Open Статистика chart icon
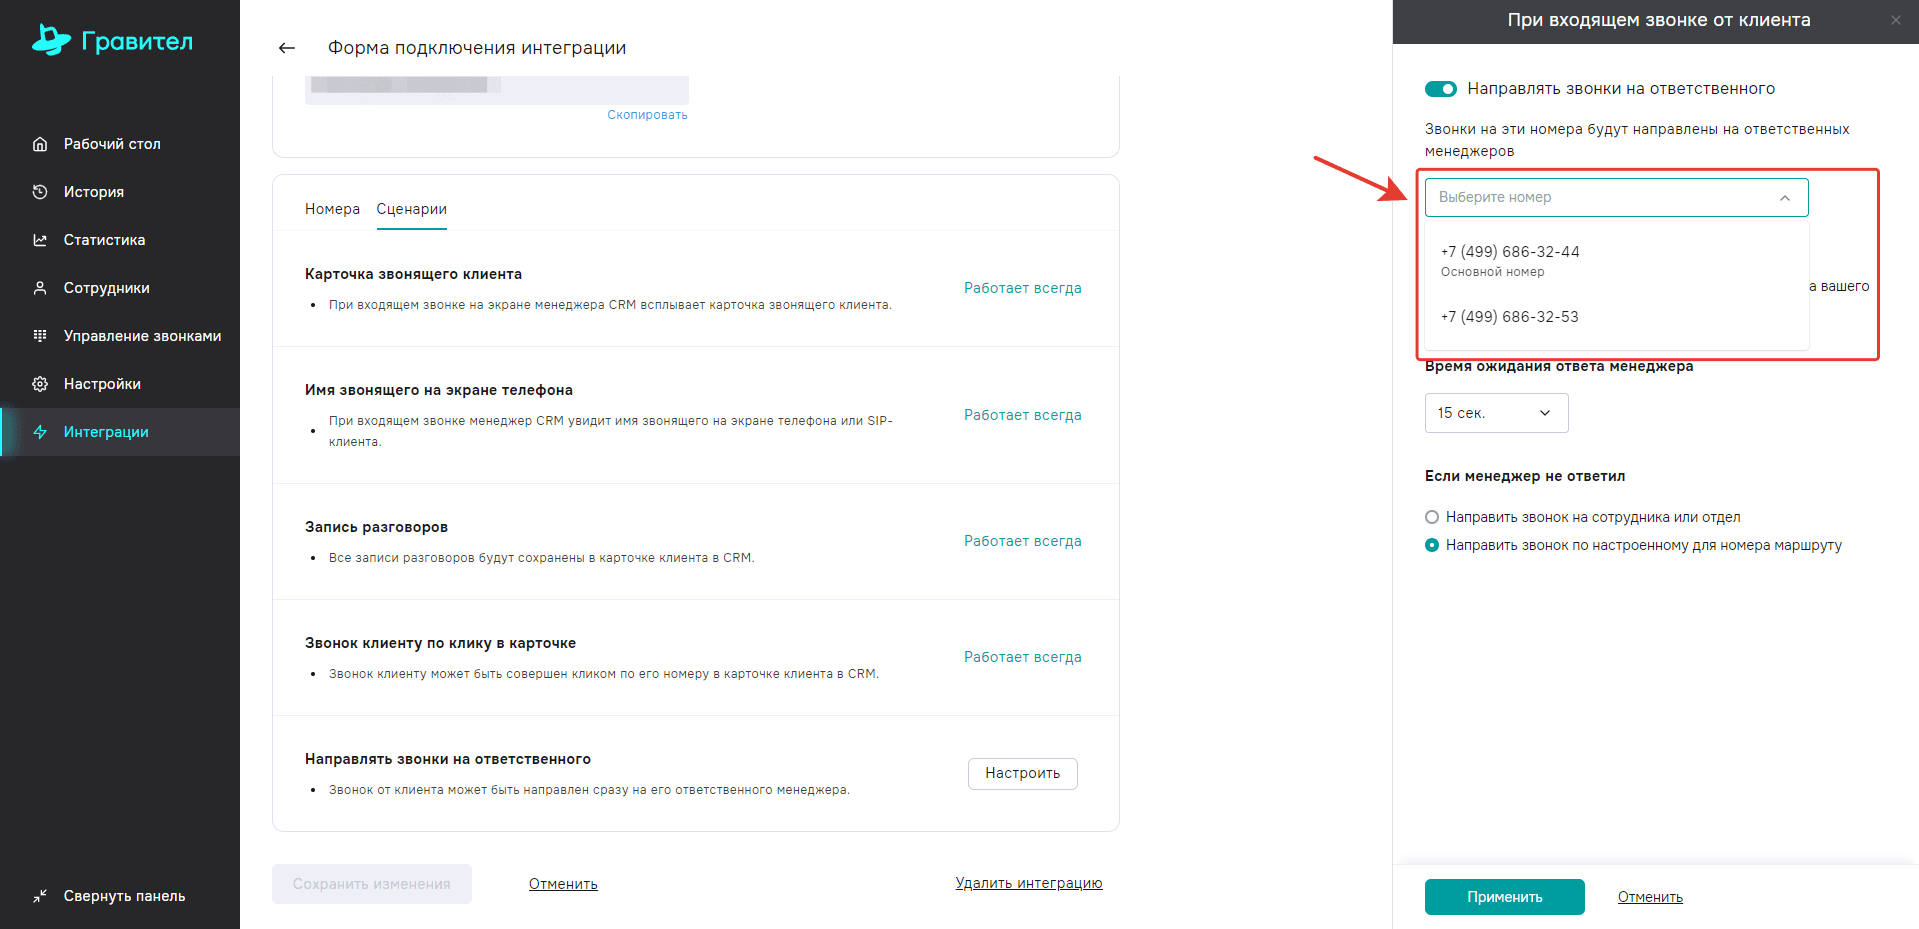 [40, 240]
